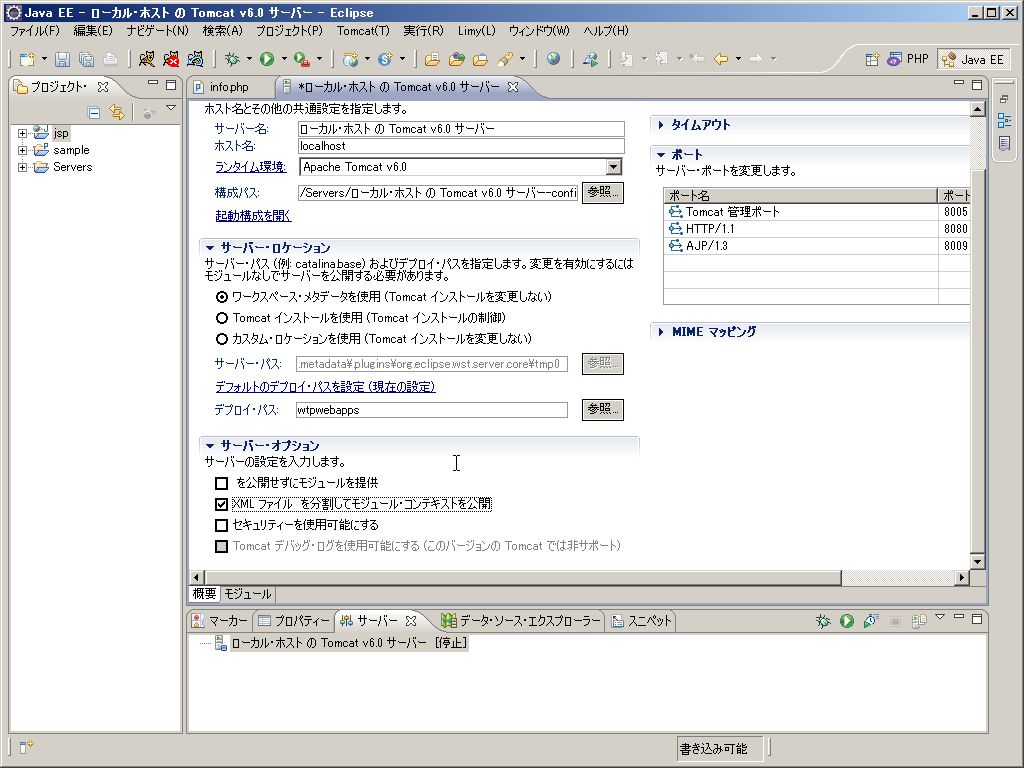Start server in profile mode in Servers view
Viewport: 1024px width, 768px height.
pyautogui.click(x=871, y=621)
